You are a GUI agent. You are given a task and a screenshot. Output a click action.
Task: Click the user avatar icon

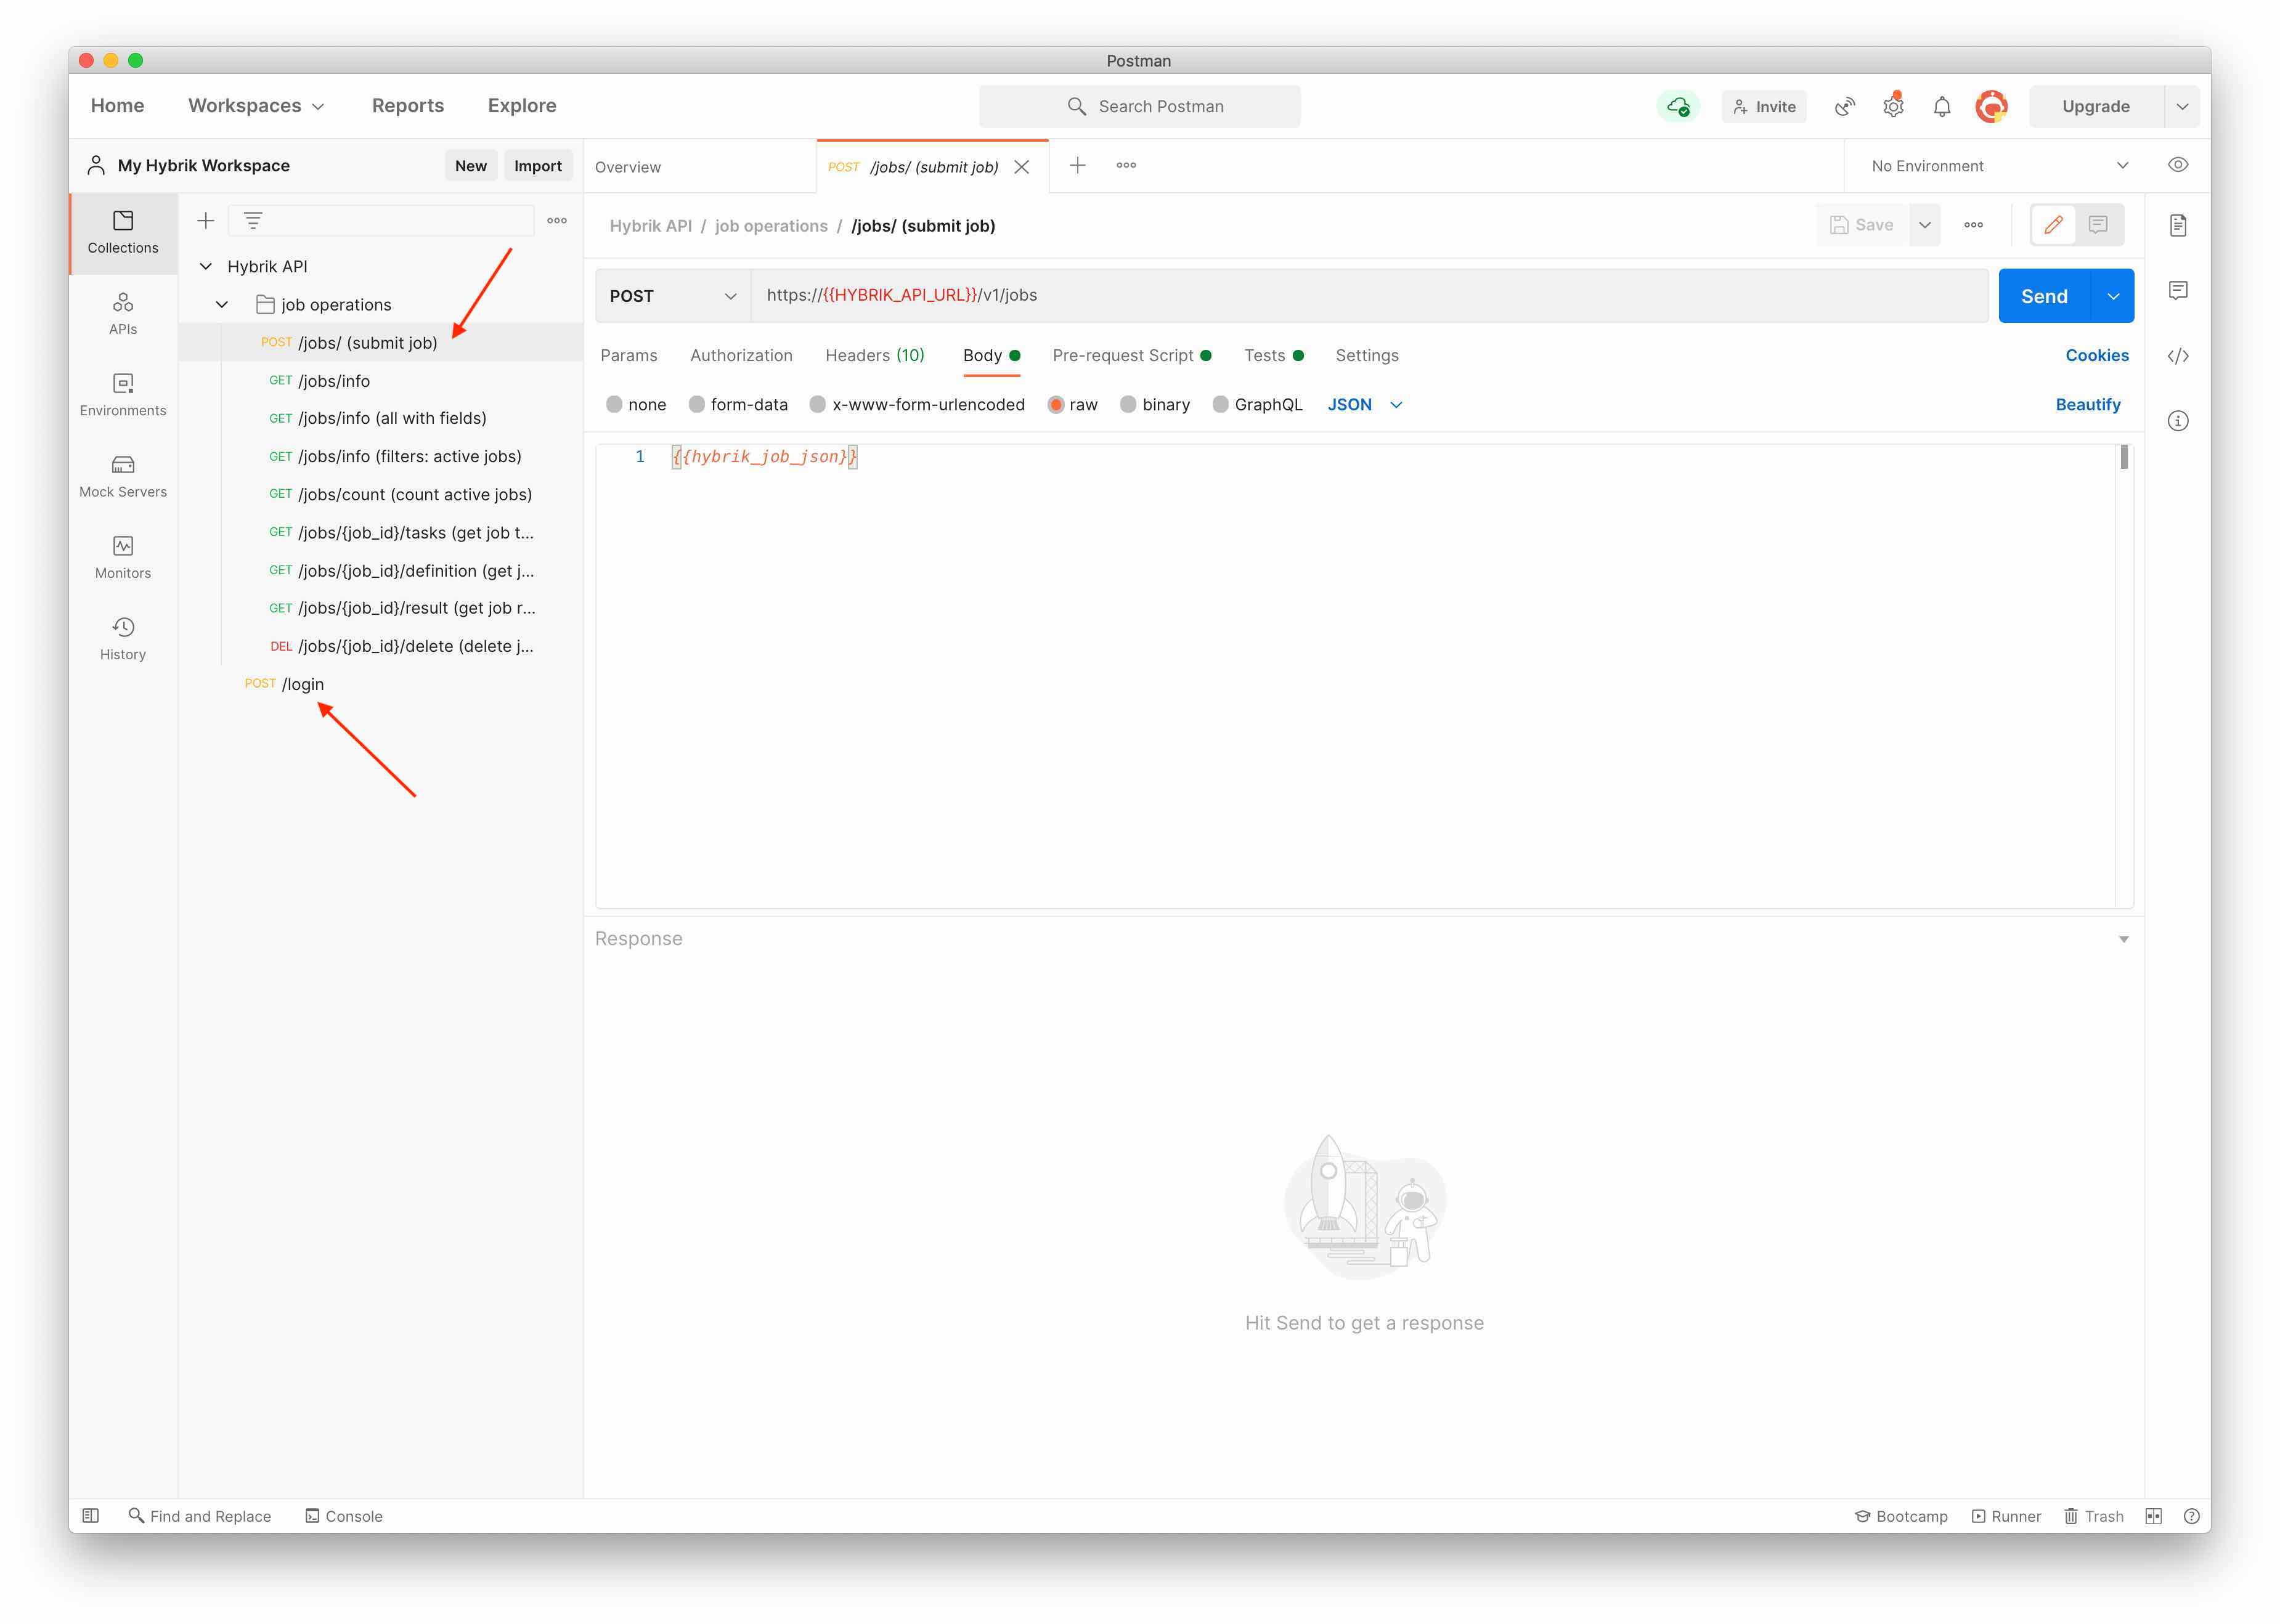[1991, 106]
